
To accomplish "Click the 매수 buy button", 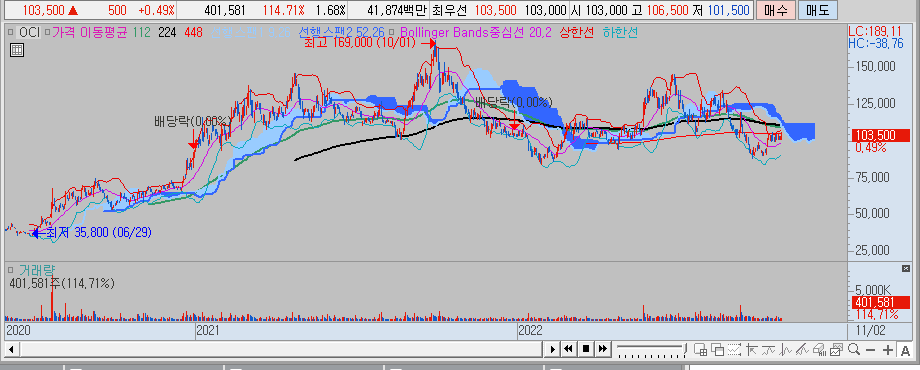I will 776,10.
